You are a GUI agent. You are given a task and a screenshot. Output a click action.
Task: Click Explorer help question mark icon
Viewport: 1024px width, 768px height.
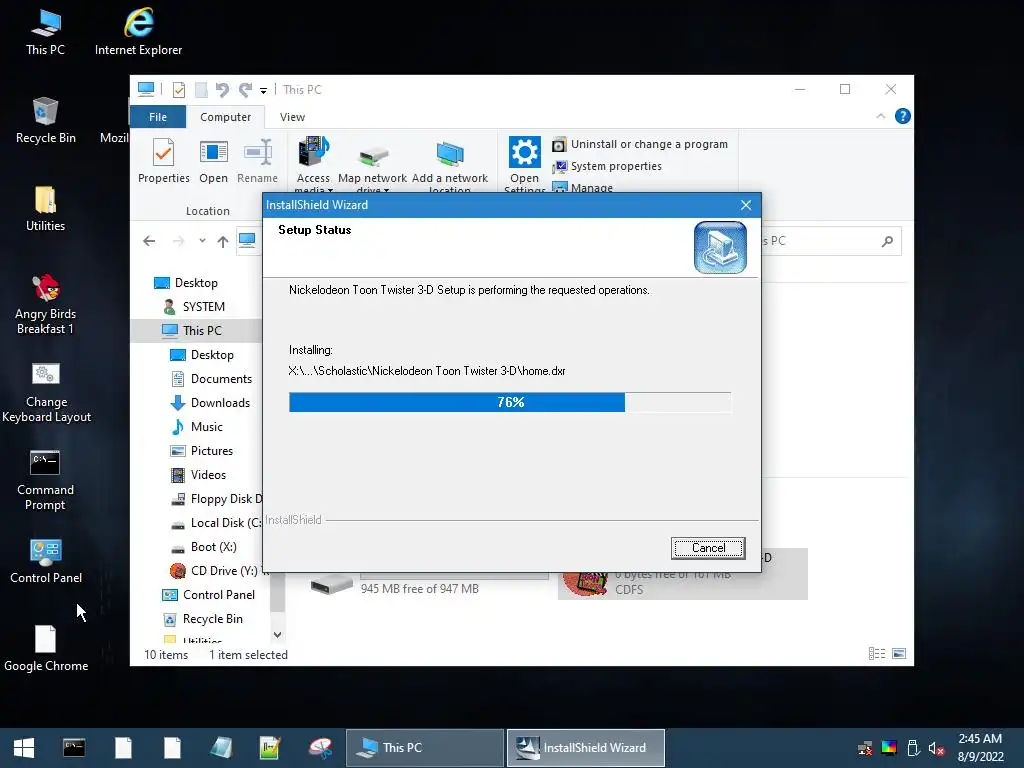[903, 116]
